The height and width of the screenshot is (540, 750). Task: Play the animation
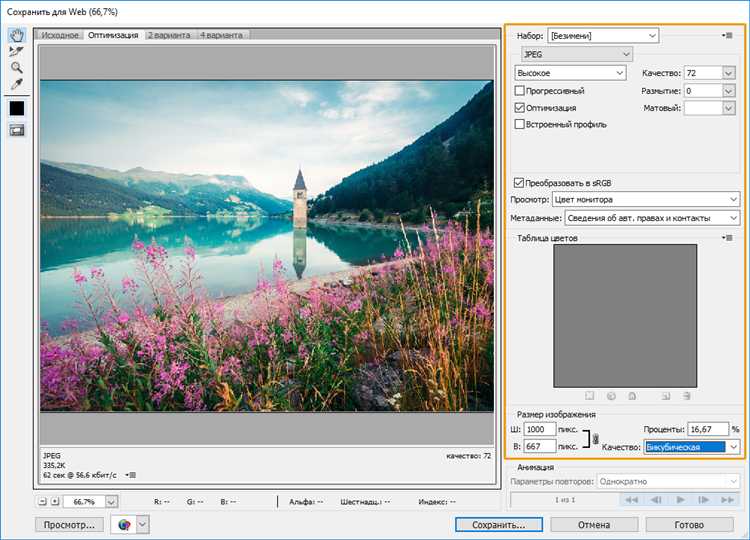coord(680,500)
